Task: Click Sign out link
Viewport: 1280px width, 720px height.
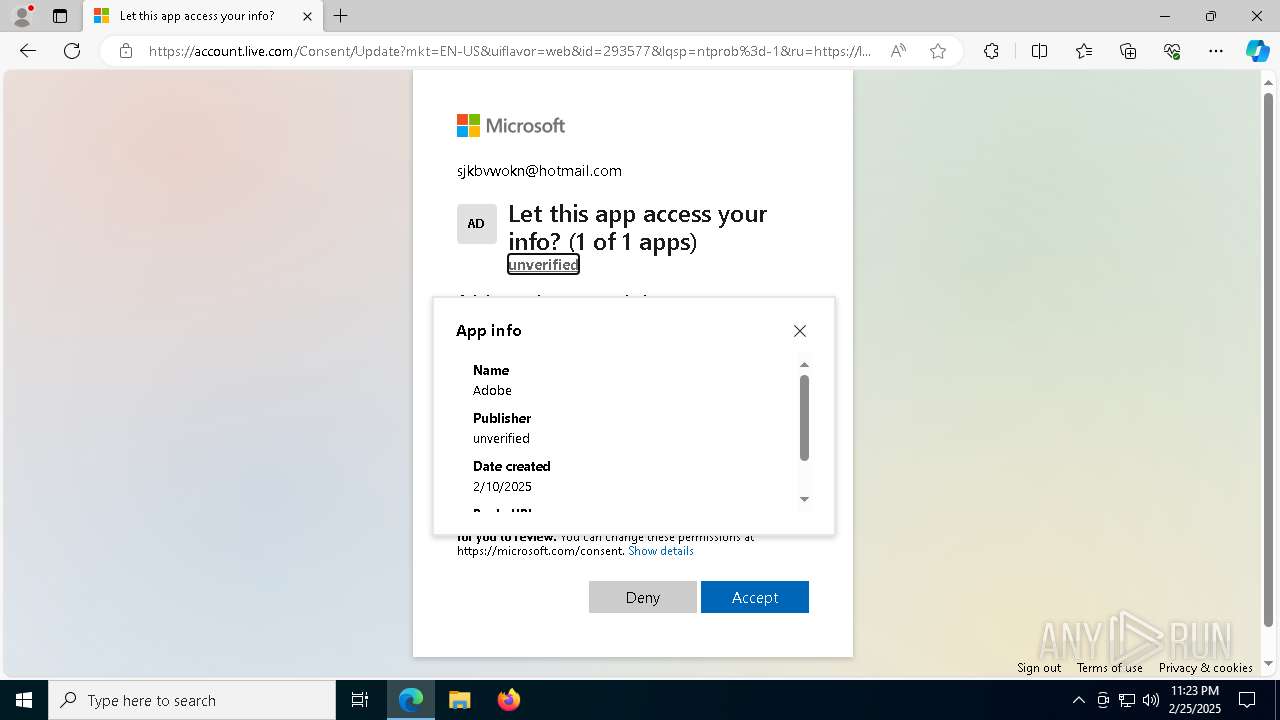Action: click(1039, 668)
